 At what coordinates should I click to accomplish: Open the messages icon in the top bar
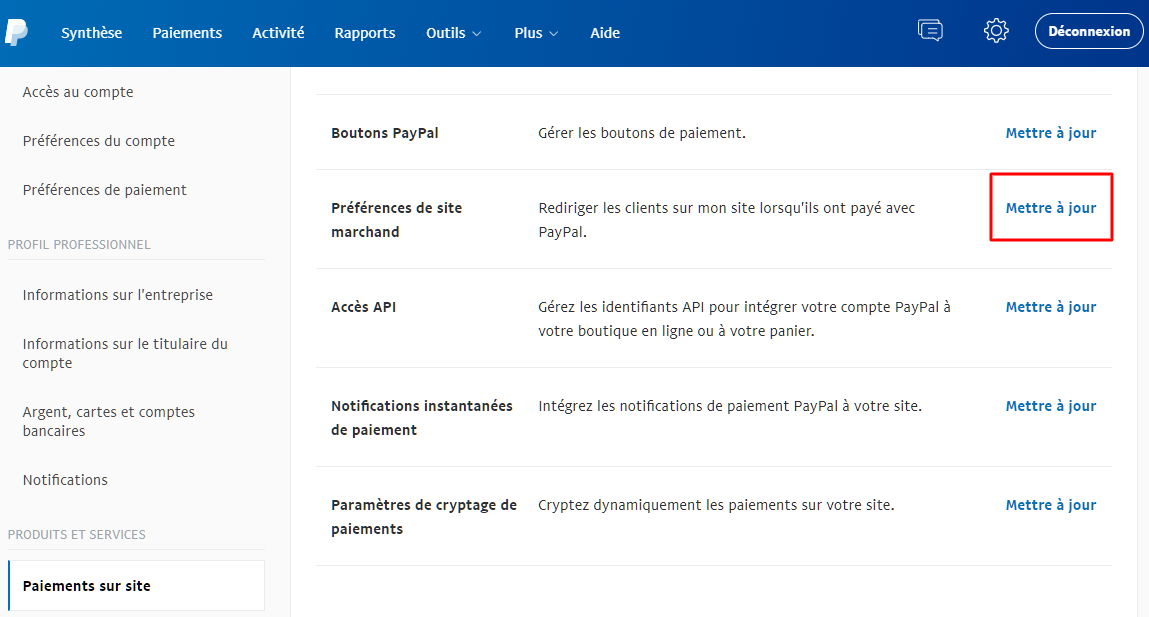click(930, 30)
